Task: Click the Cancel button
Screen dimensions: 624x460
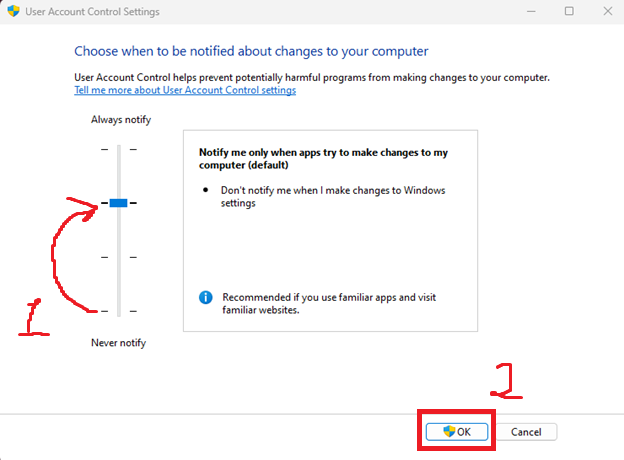Action: point(526,432)
